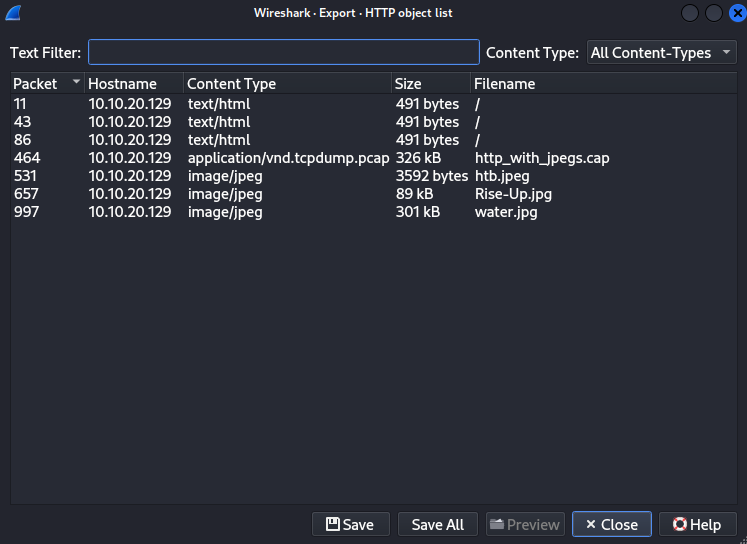Click the 326 kB size cell

[418, 158]
